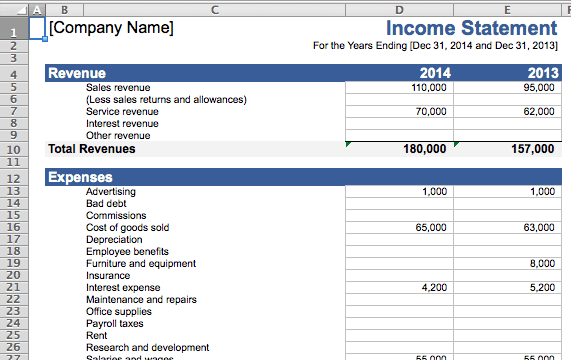Select Advertising 2014 value 1,000
This screenshot has height=360, width=571.
tap(434, 192)
